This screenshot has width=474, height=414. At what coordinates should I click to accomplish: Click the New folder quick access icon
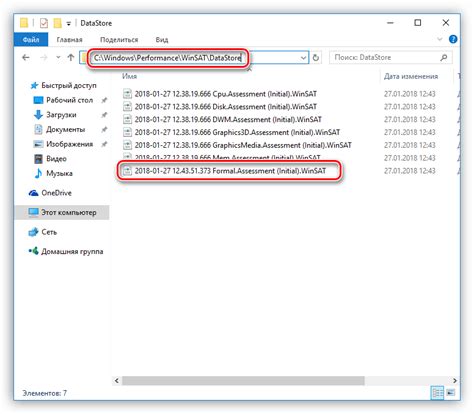(x=58, y=23)
